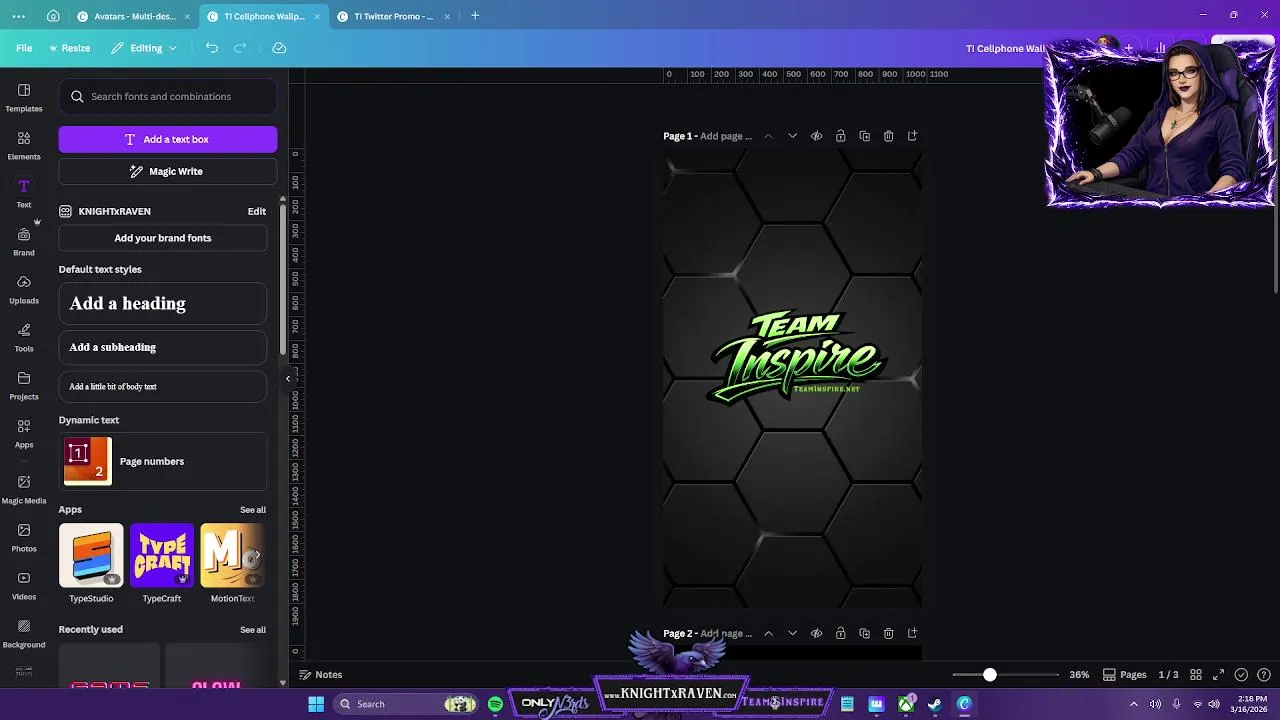1280x720 pixels.
Task: Collapse the side panel with arrow handle
Action: (288, 378)
